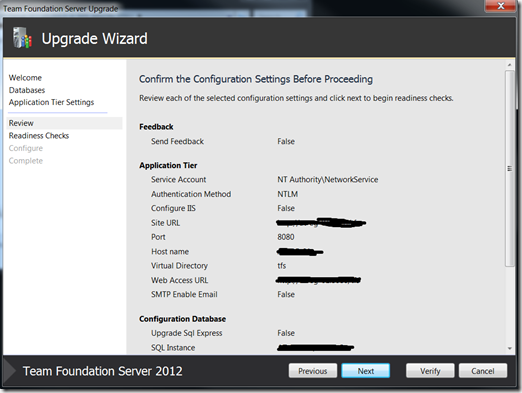The image size is (522, 393).
Task: Click the redacted Site URL value
Action: [x=321, y=223]
